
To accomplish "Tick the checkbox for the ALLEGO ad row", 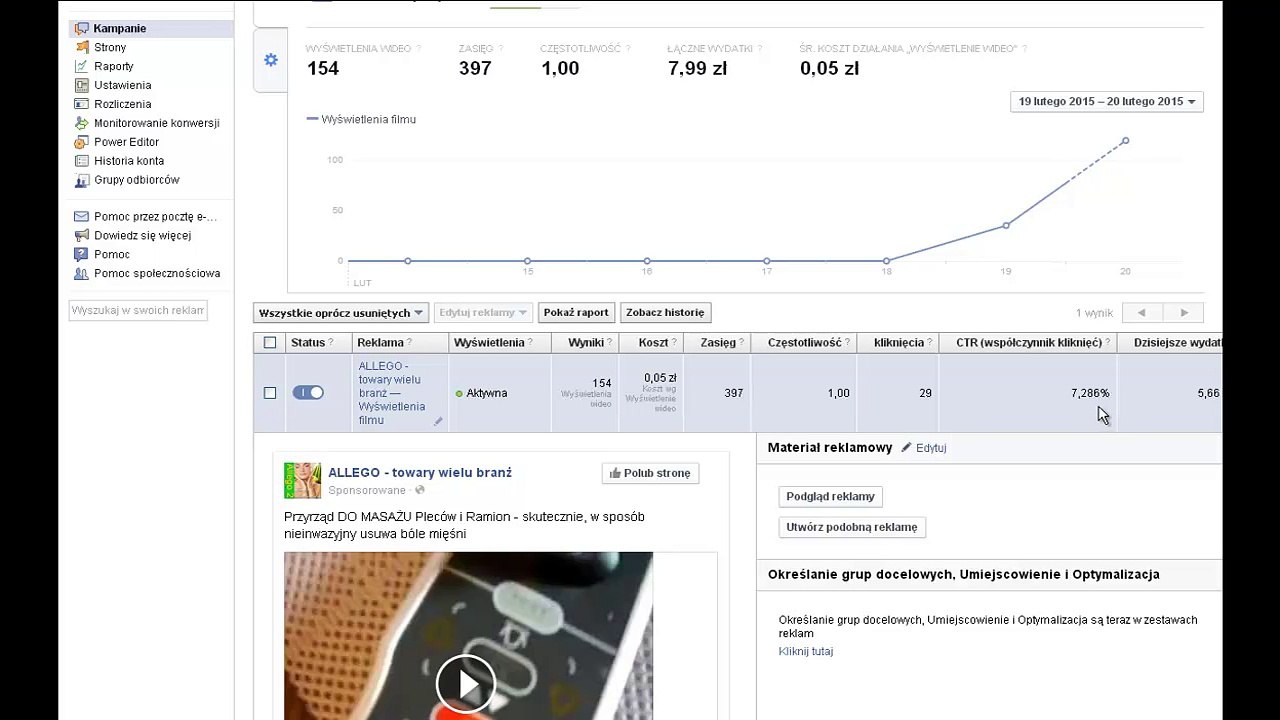I will pos(270,393).
